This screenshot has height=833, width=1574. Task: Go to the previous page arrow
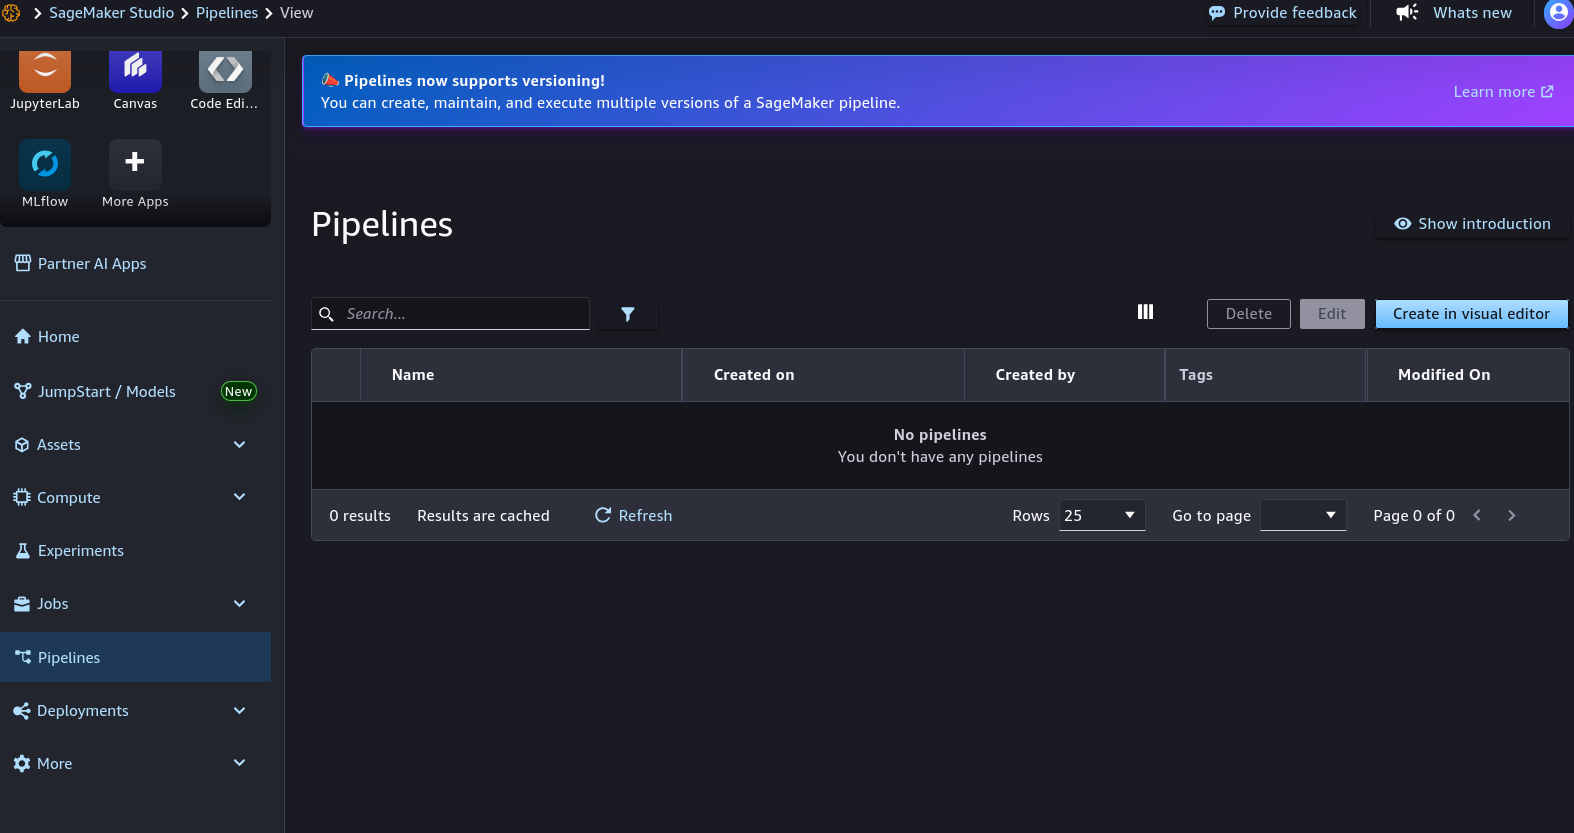pos(1477,515)
